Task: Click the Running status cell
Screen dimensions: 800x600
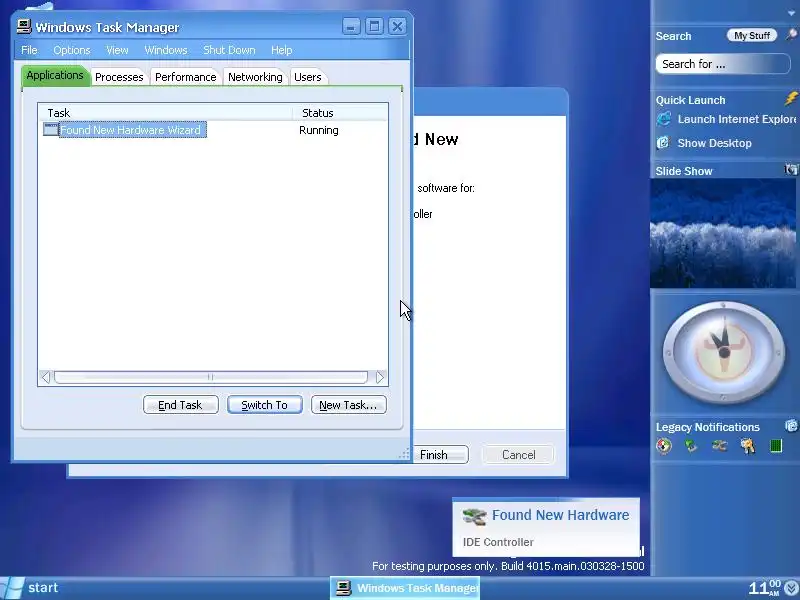Action: (x=319, y=130)
